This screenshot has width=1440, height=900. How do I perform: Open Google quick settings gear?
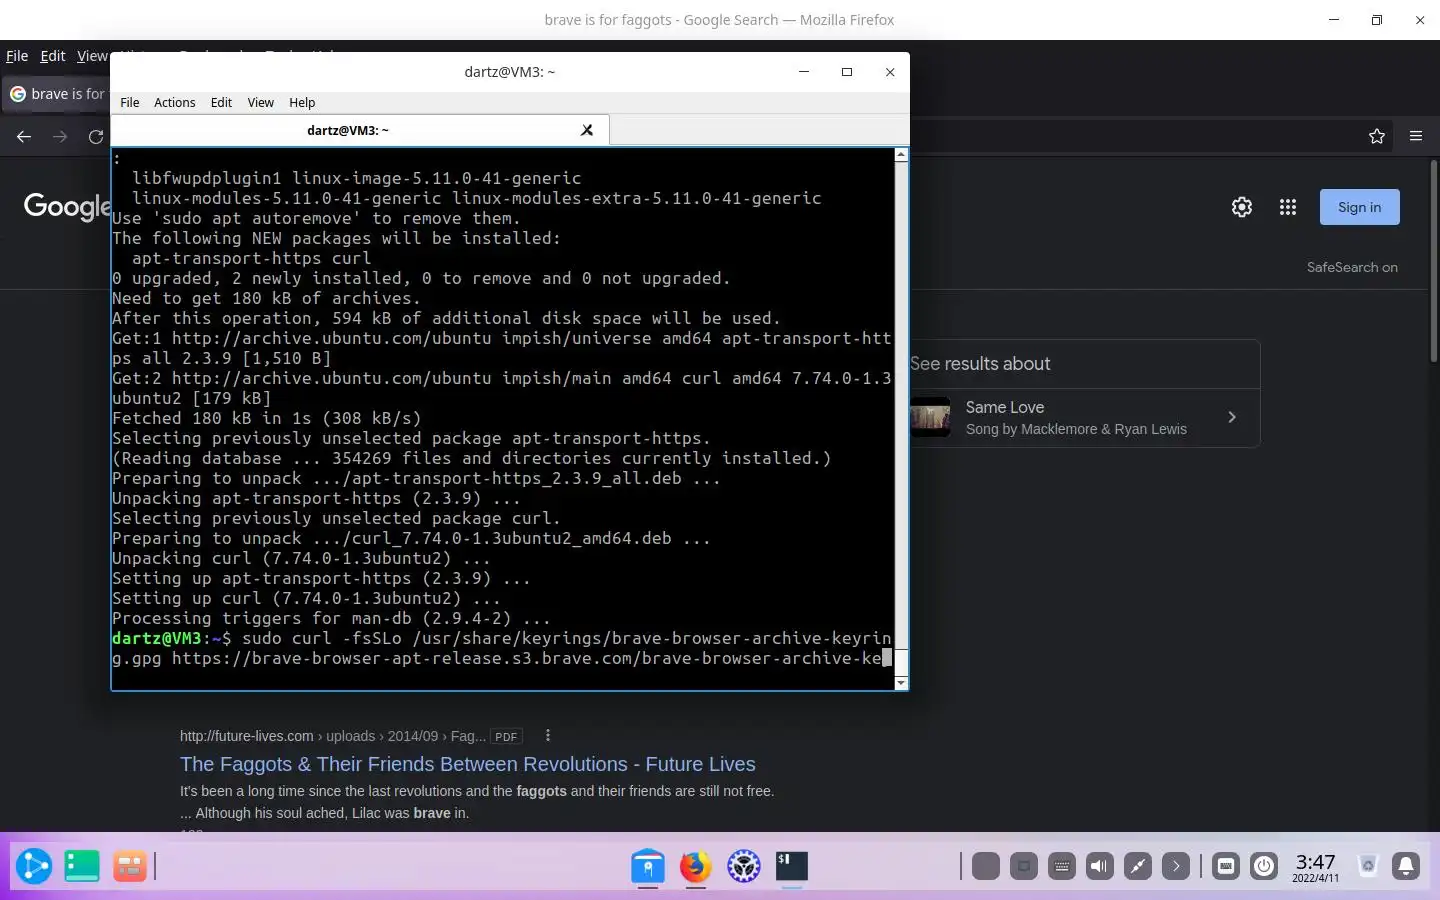coord(1242,207)
